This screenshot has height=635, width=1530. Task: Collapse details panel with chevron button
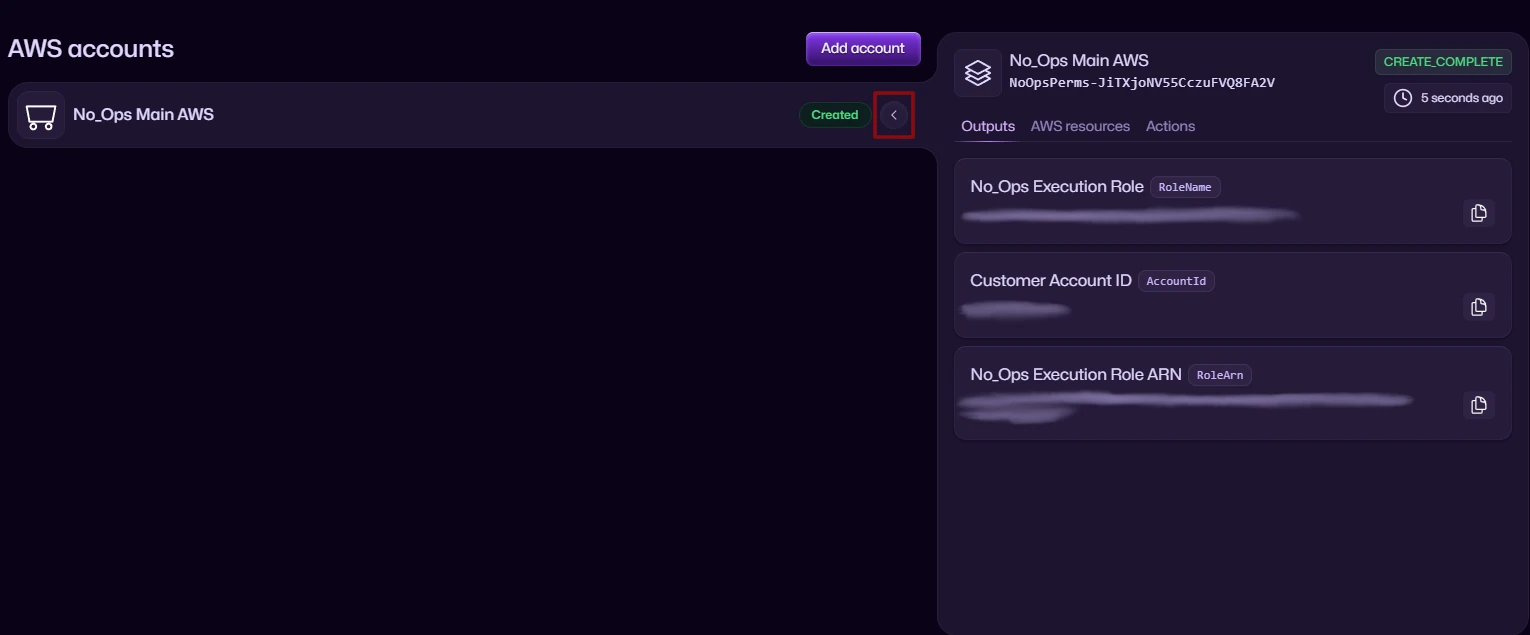(x=894, y=115)
